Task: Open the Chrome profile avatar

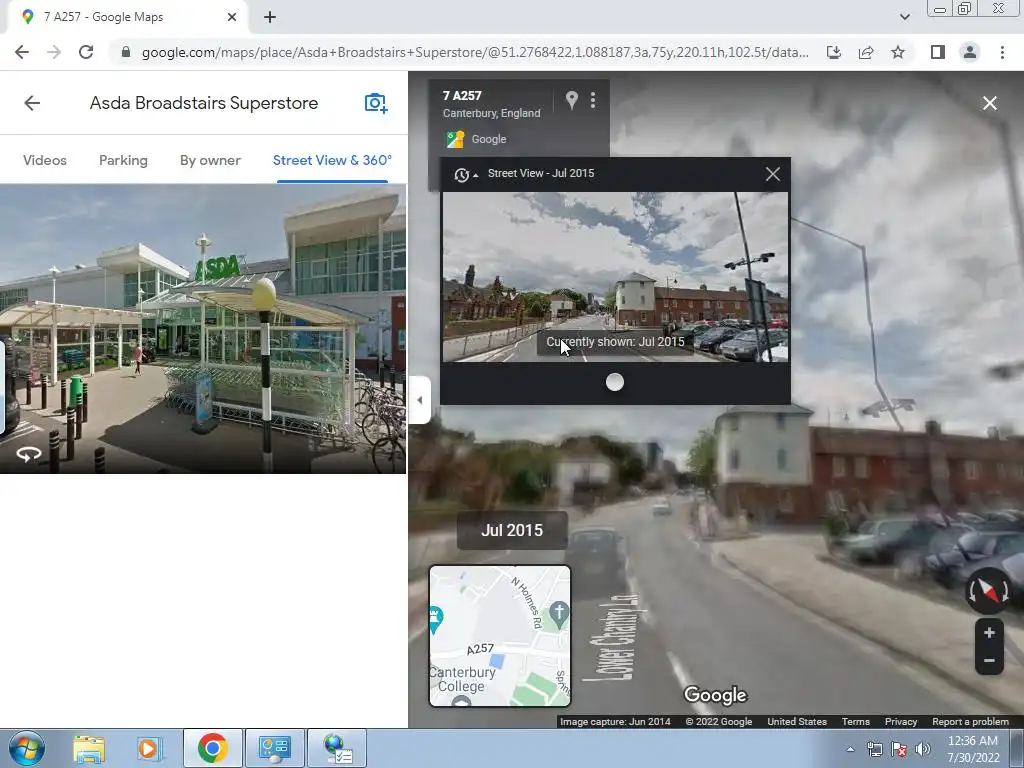Action: [970, 52]
